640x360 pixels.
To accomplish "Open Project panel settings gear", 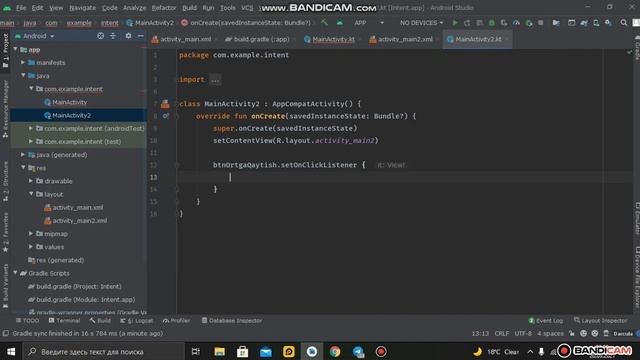I will (x=128, y=36).
